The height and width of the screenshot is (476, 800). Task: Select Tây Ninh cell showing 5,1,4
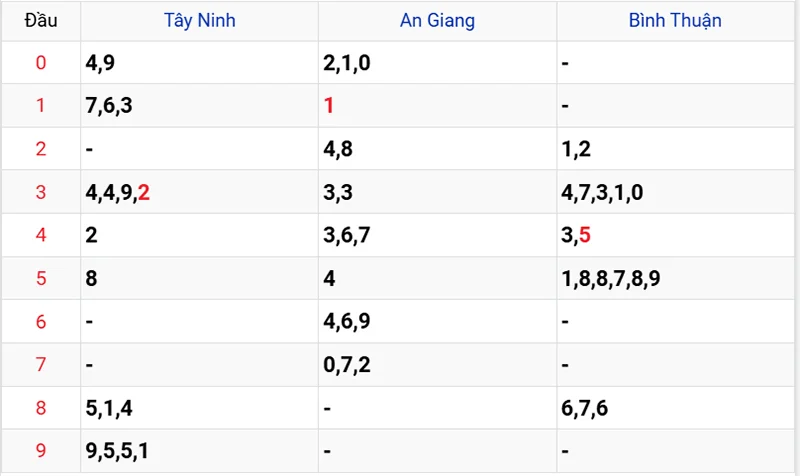[x=109, y=408]
